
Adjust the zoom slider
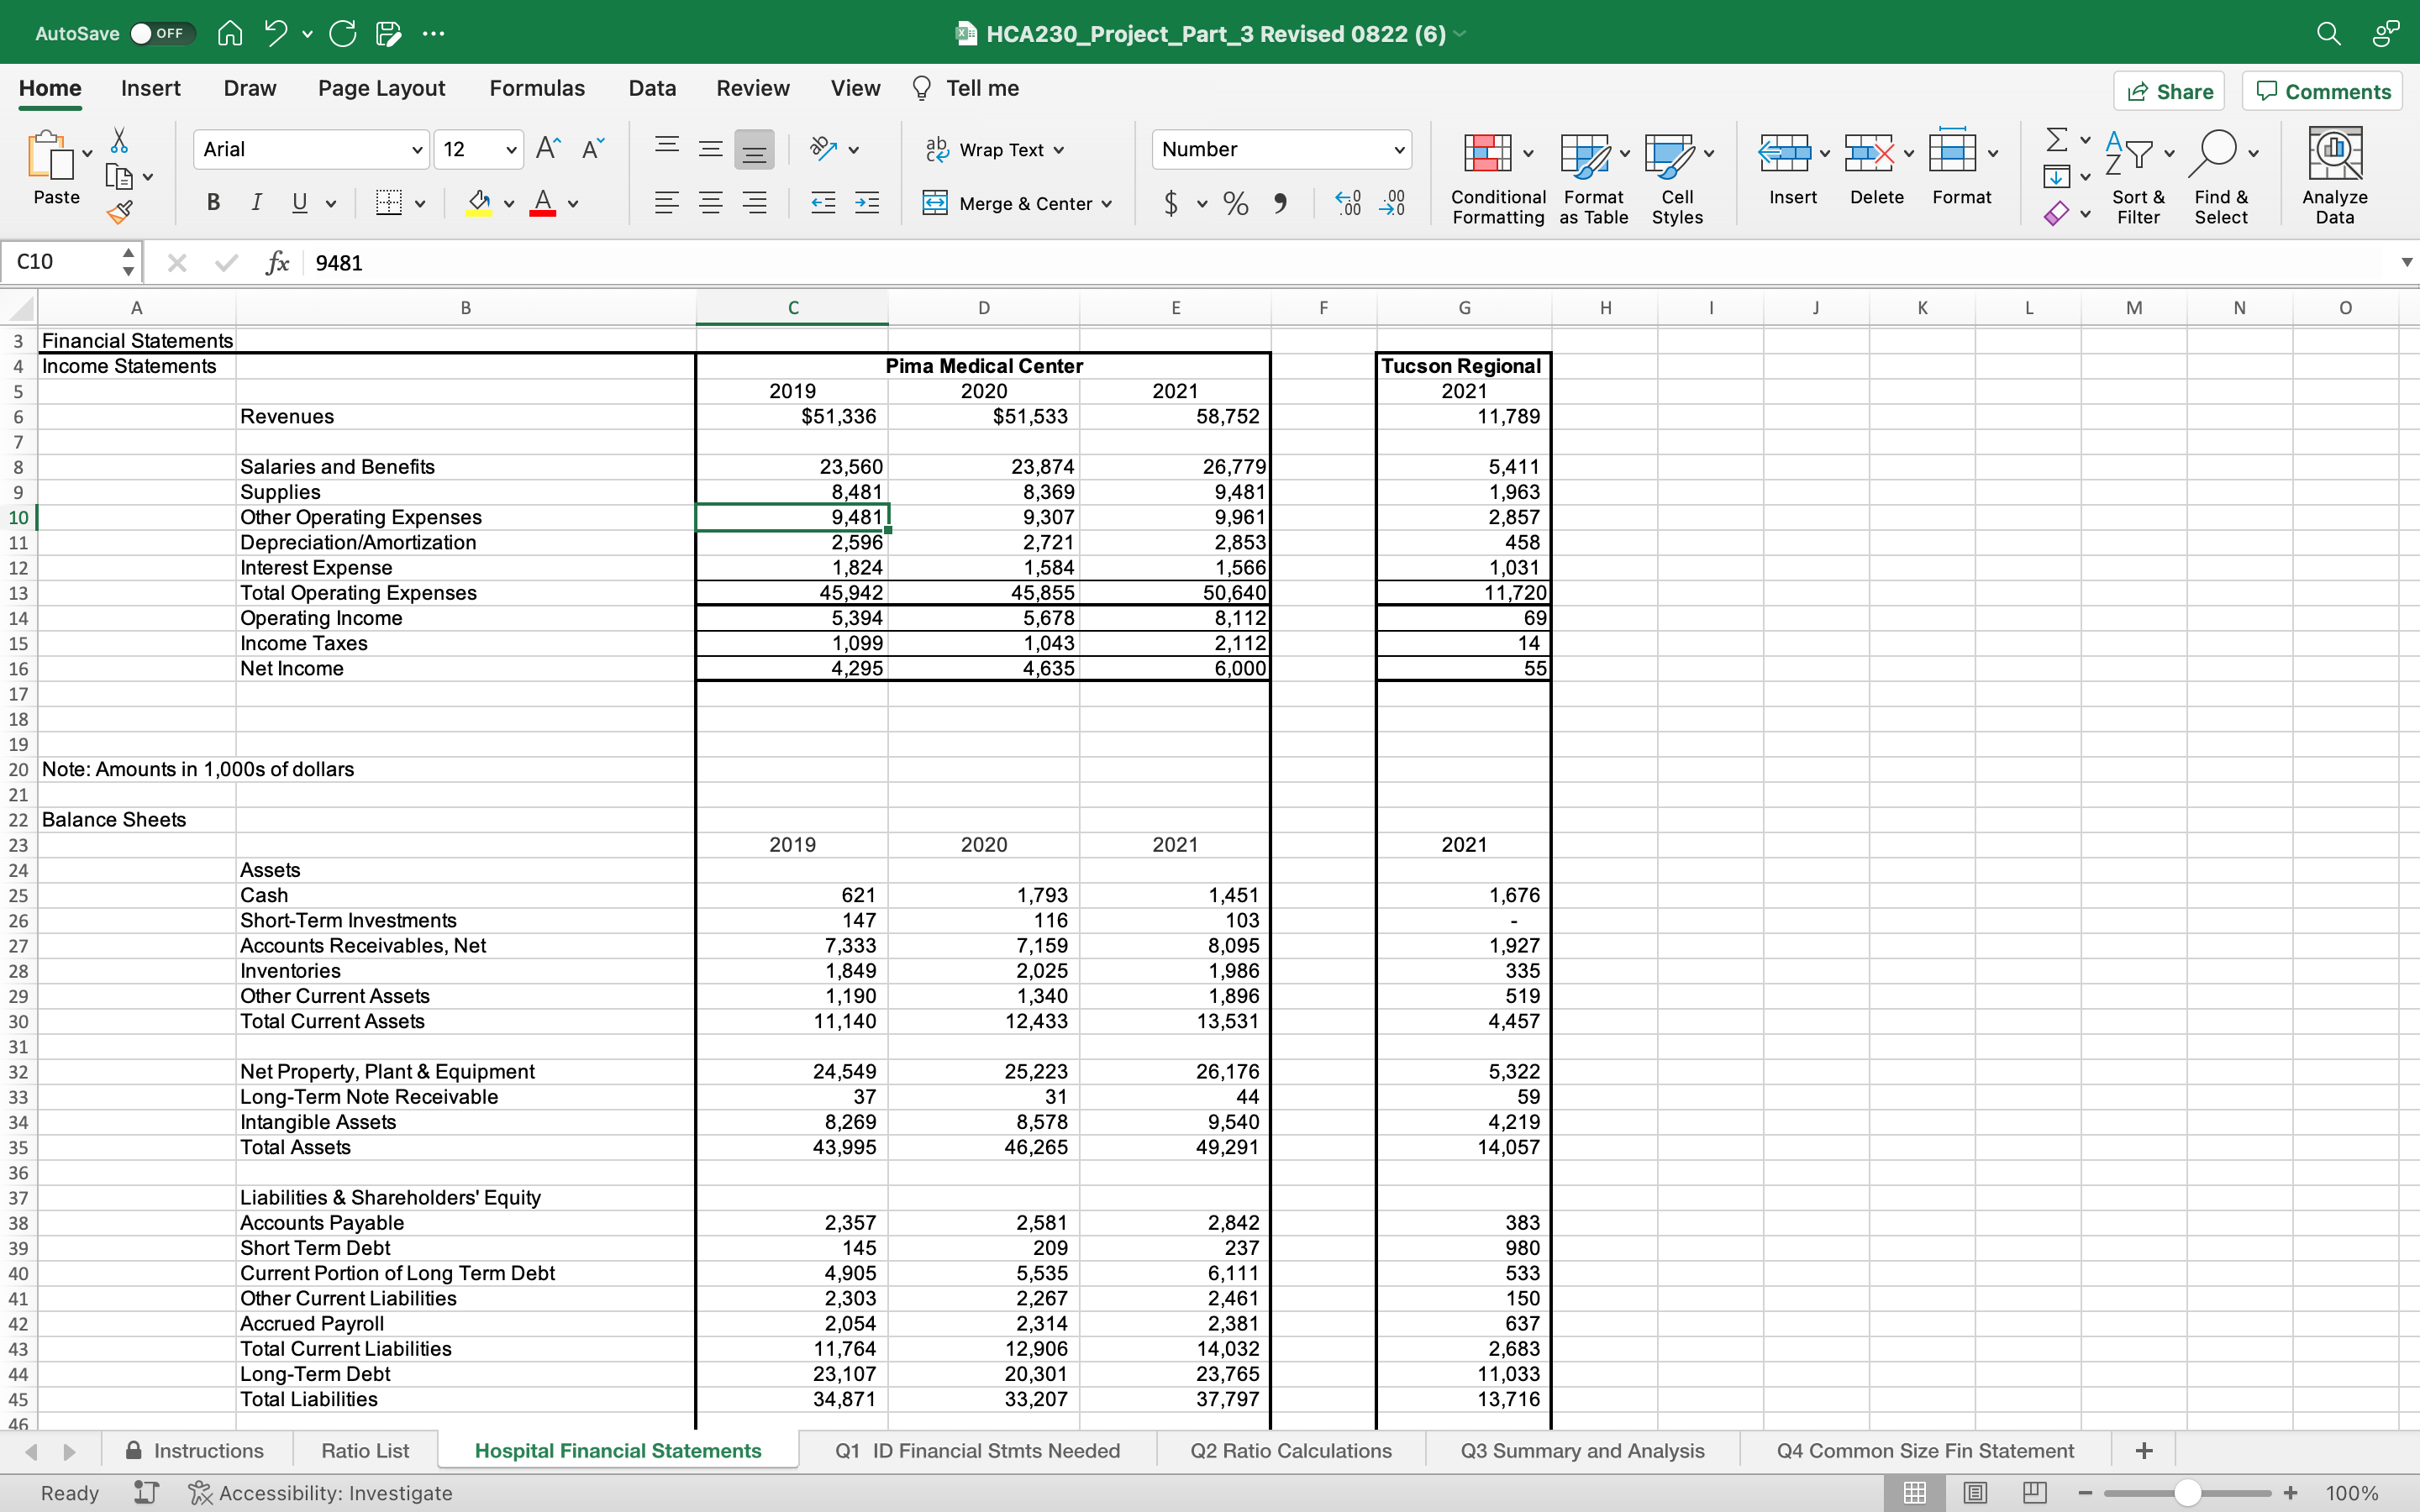pyautogui.click(x=2186, y=1492)
